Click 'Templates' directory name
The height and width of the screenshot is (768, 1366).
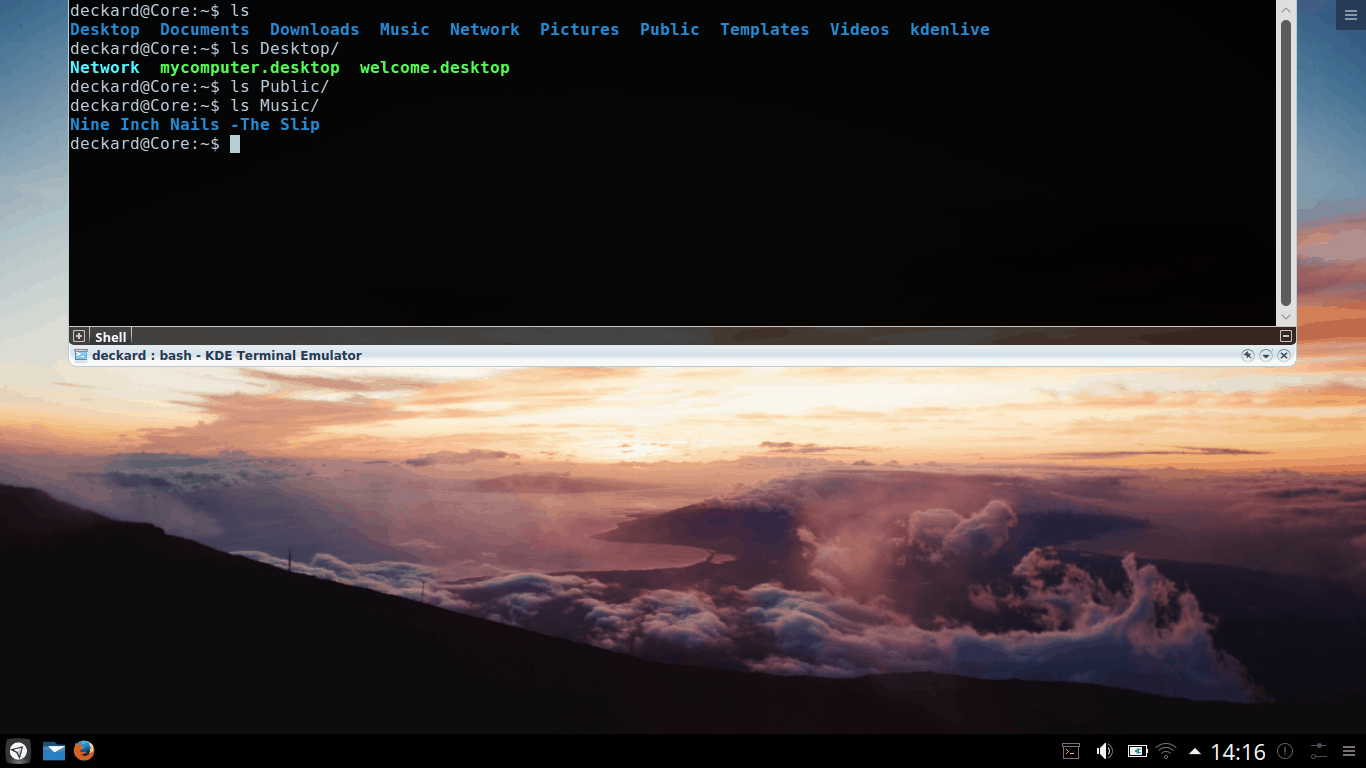coord(765,29)
